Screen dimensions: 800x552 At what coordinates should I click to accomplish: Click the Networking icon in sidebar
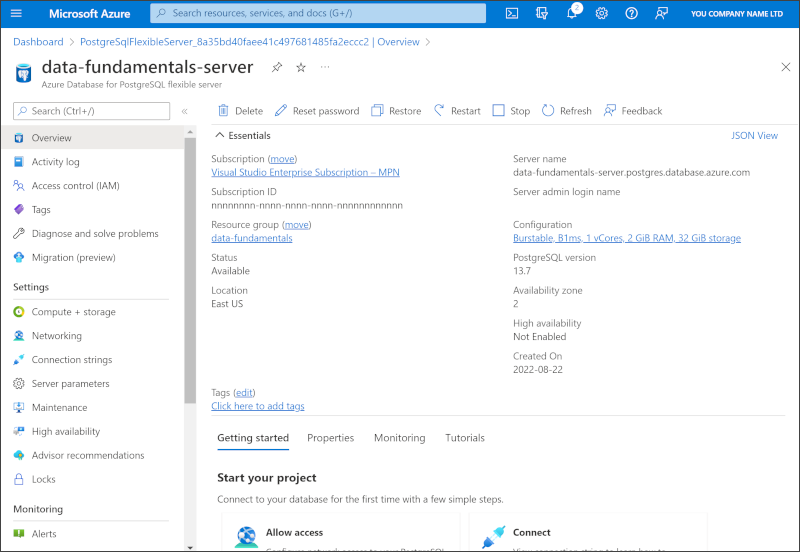(x=19, y=336)
